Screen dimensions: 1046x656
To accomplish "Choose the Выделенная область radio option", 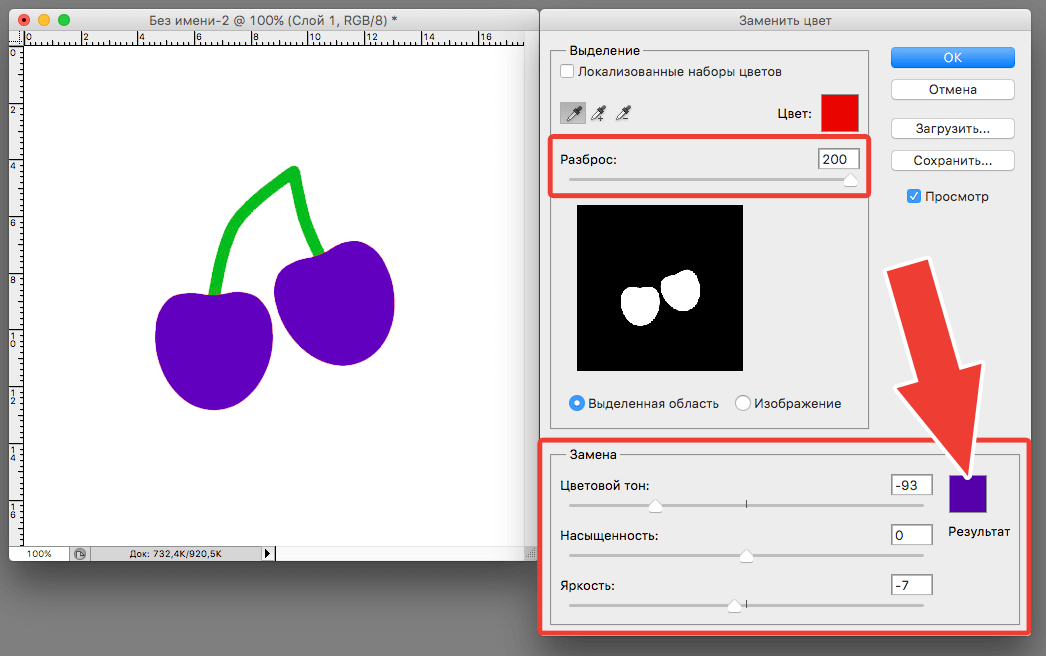I will [577, 404].
